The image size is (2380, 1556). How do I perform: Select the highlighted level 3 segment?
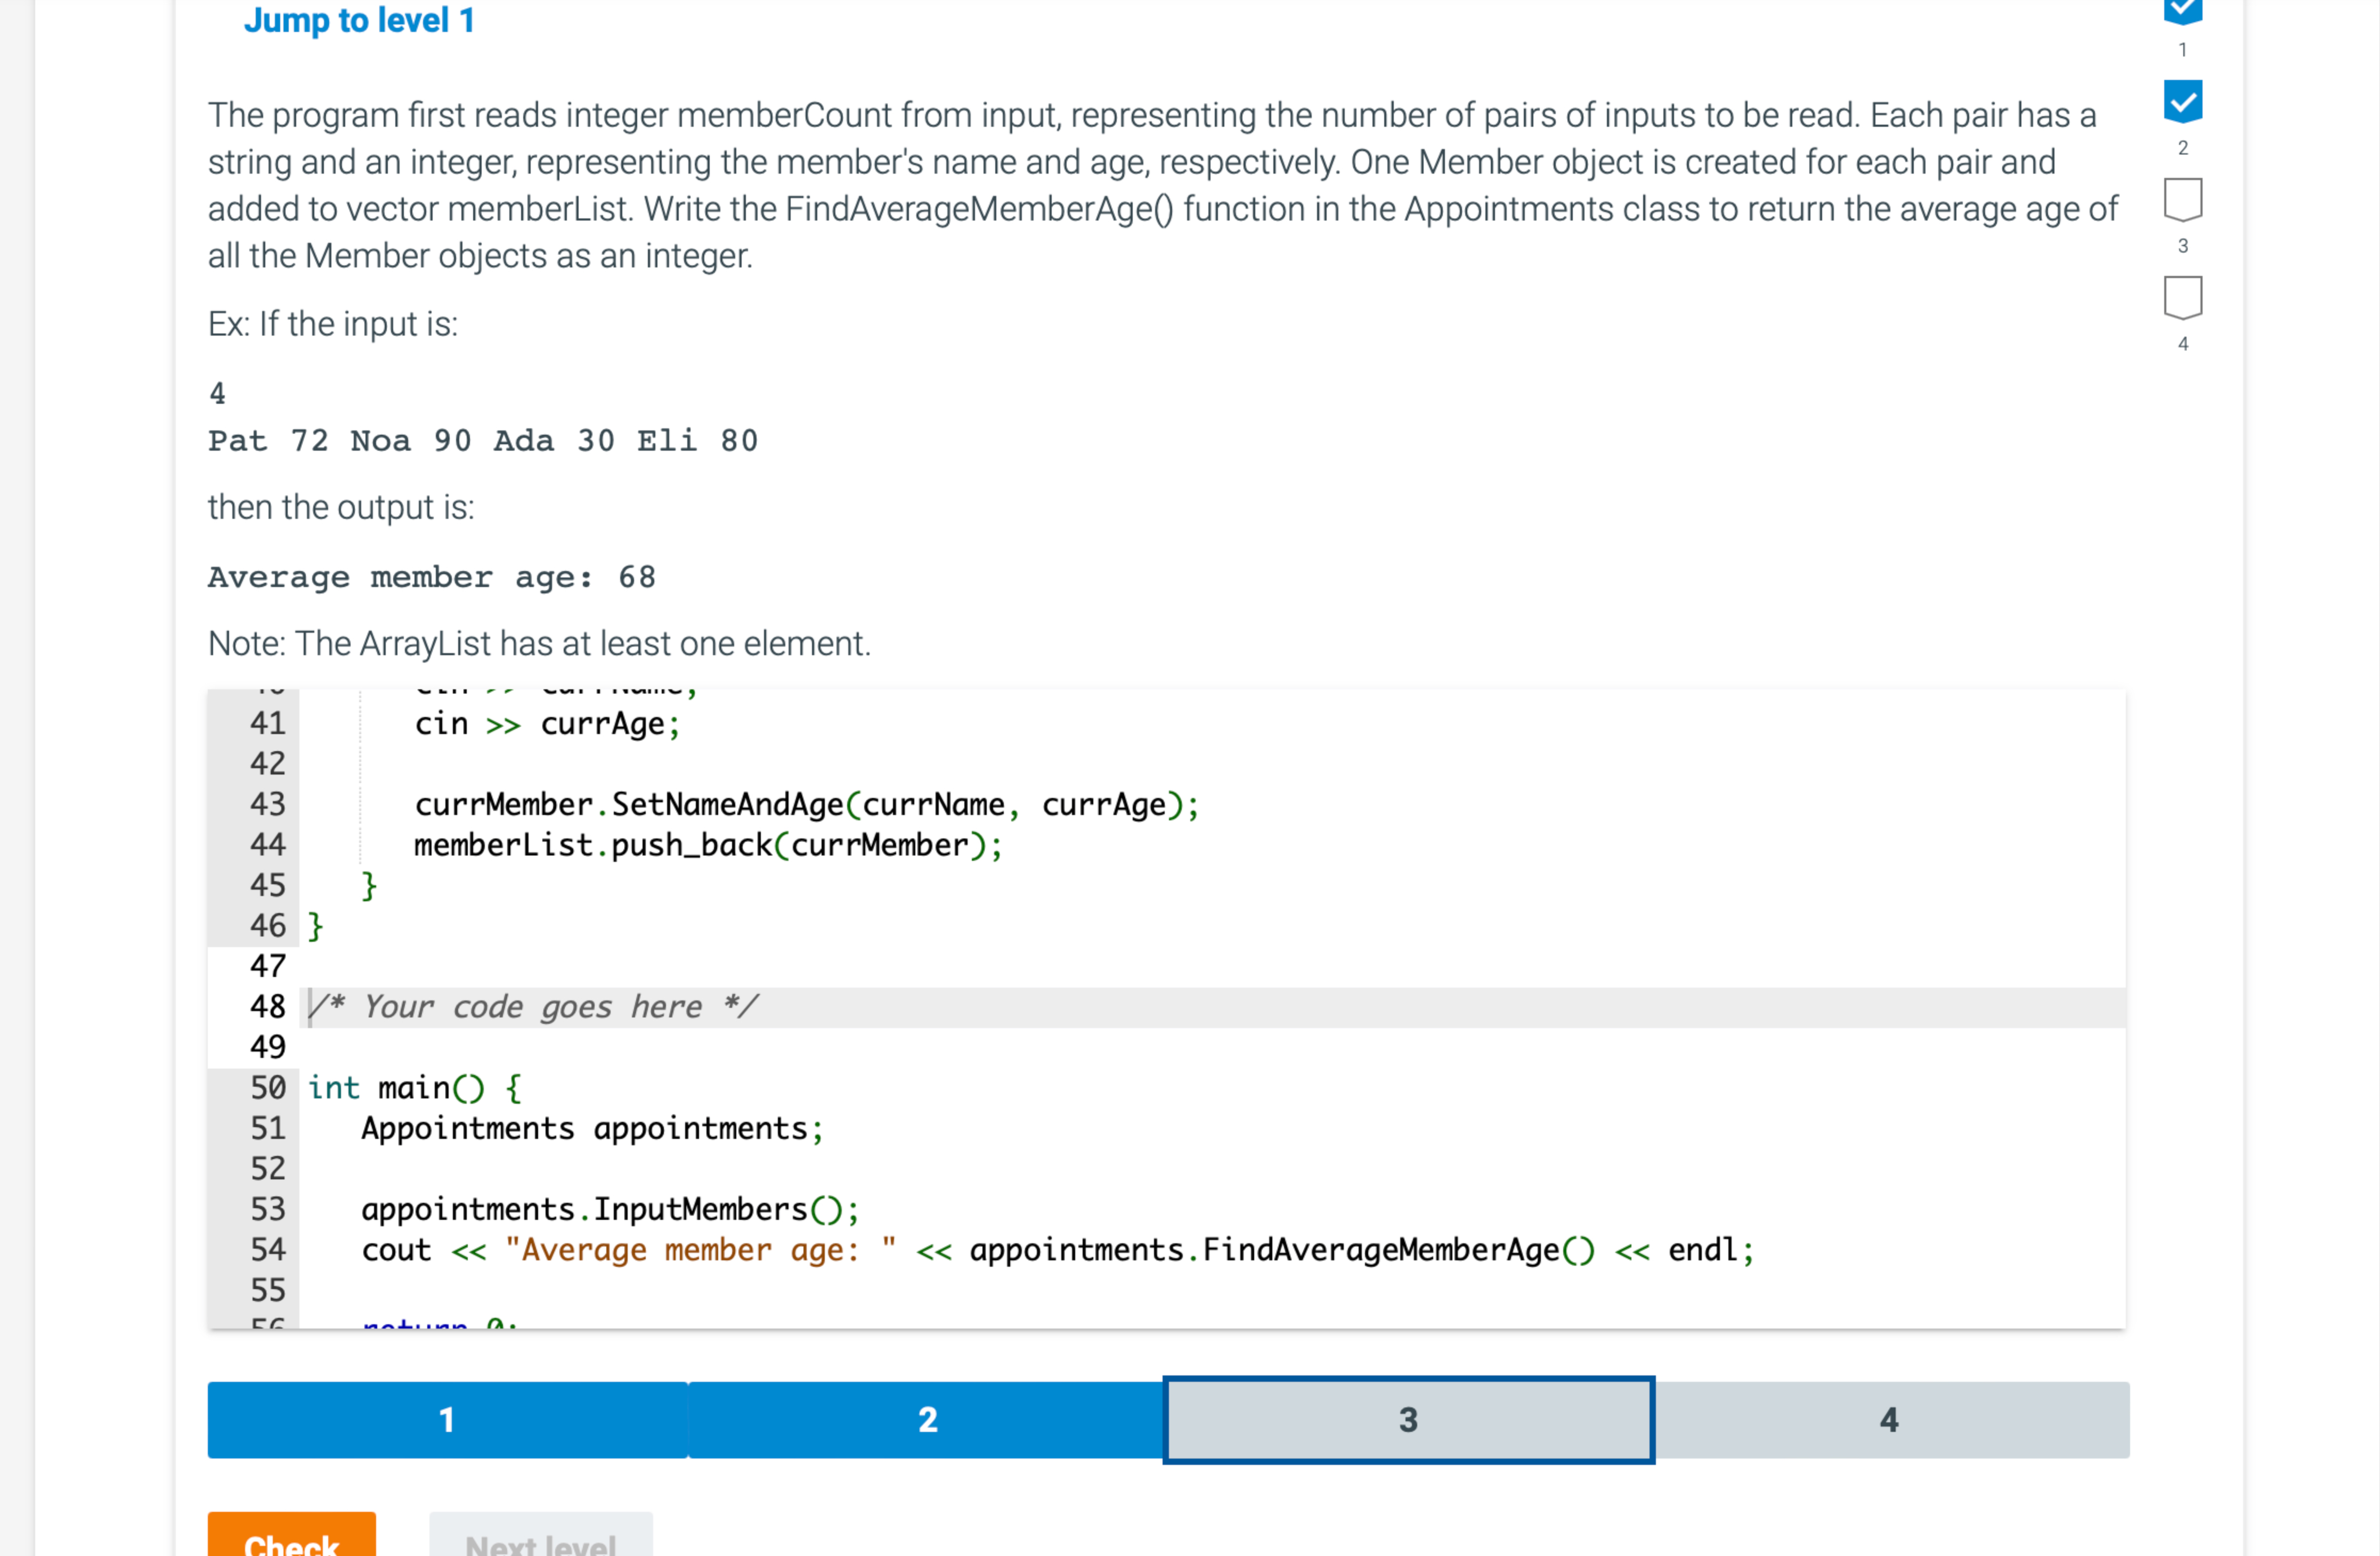point(1407,1419)
